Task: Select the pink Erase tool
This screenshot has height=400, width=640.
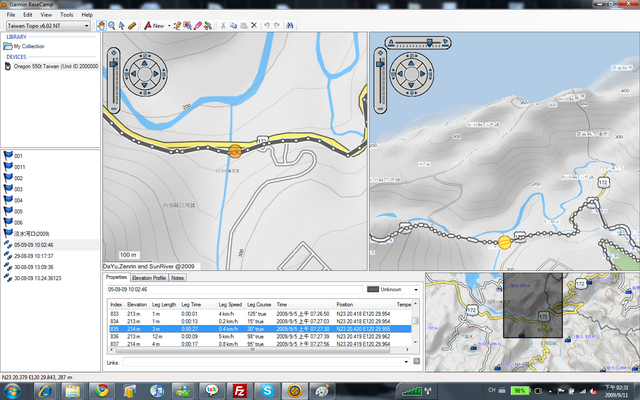Action: (x=198, y=25)
